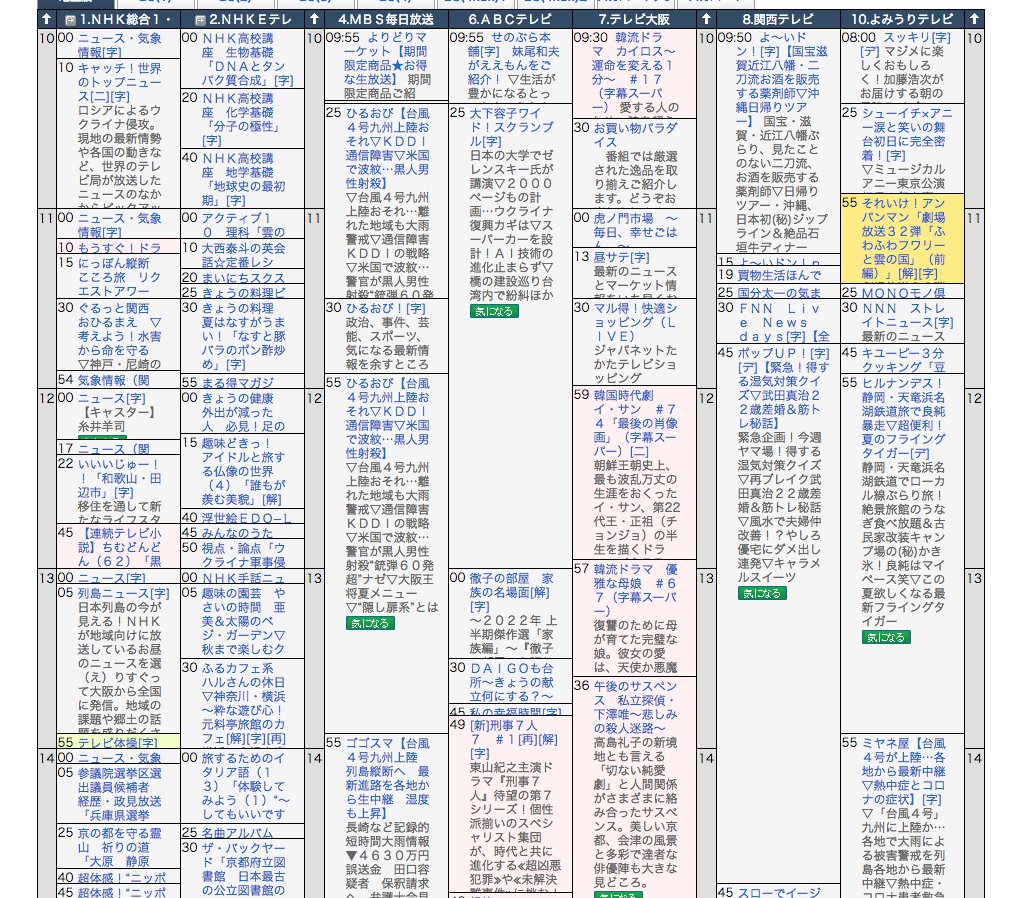The width and height of the screenshot is (1023, 898).
Task: Open 連続テレビ小説 ちむどんどん program
Action: point(119,547)
